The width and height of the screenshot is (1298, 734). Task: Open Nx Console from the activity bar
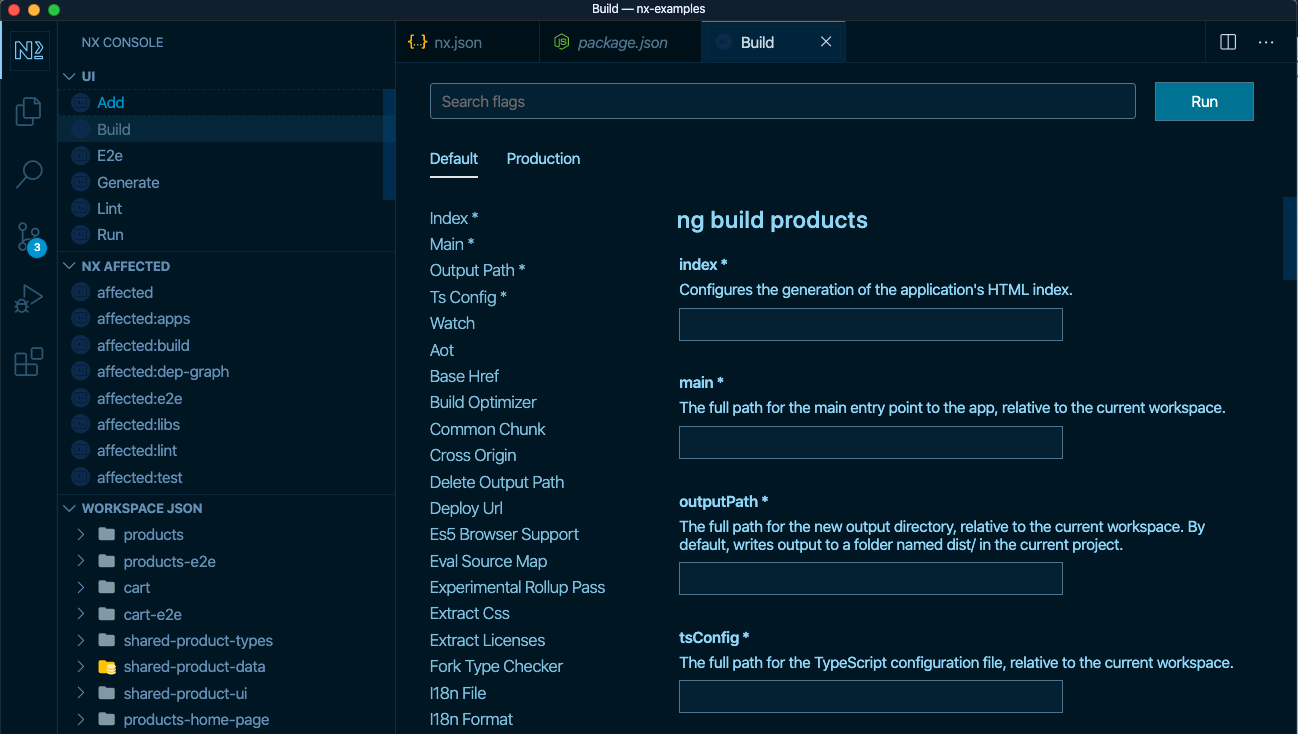[28, 50]
